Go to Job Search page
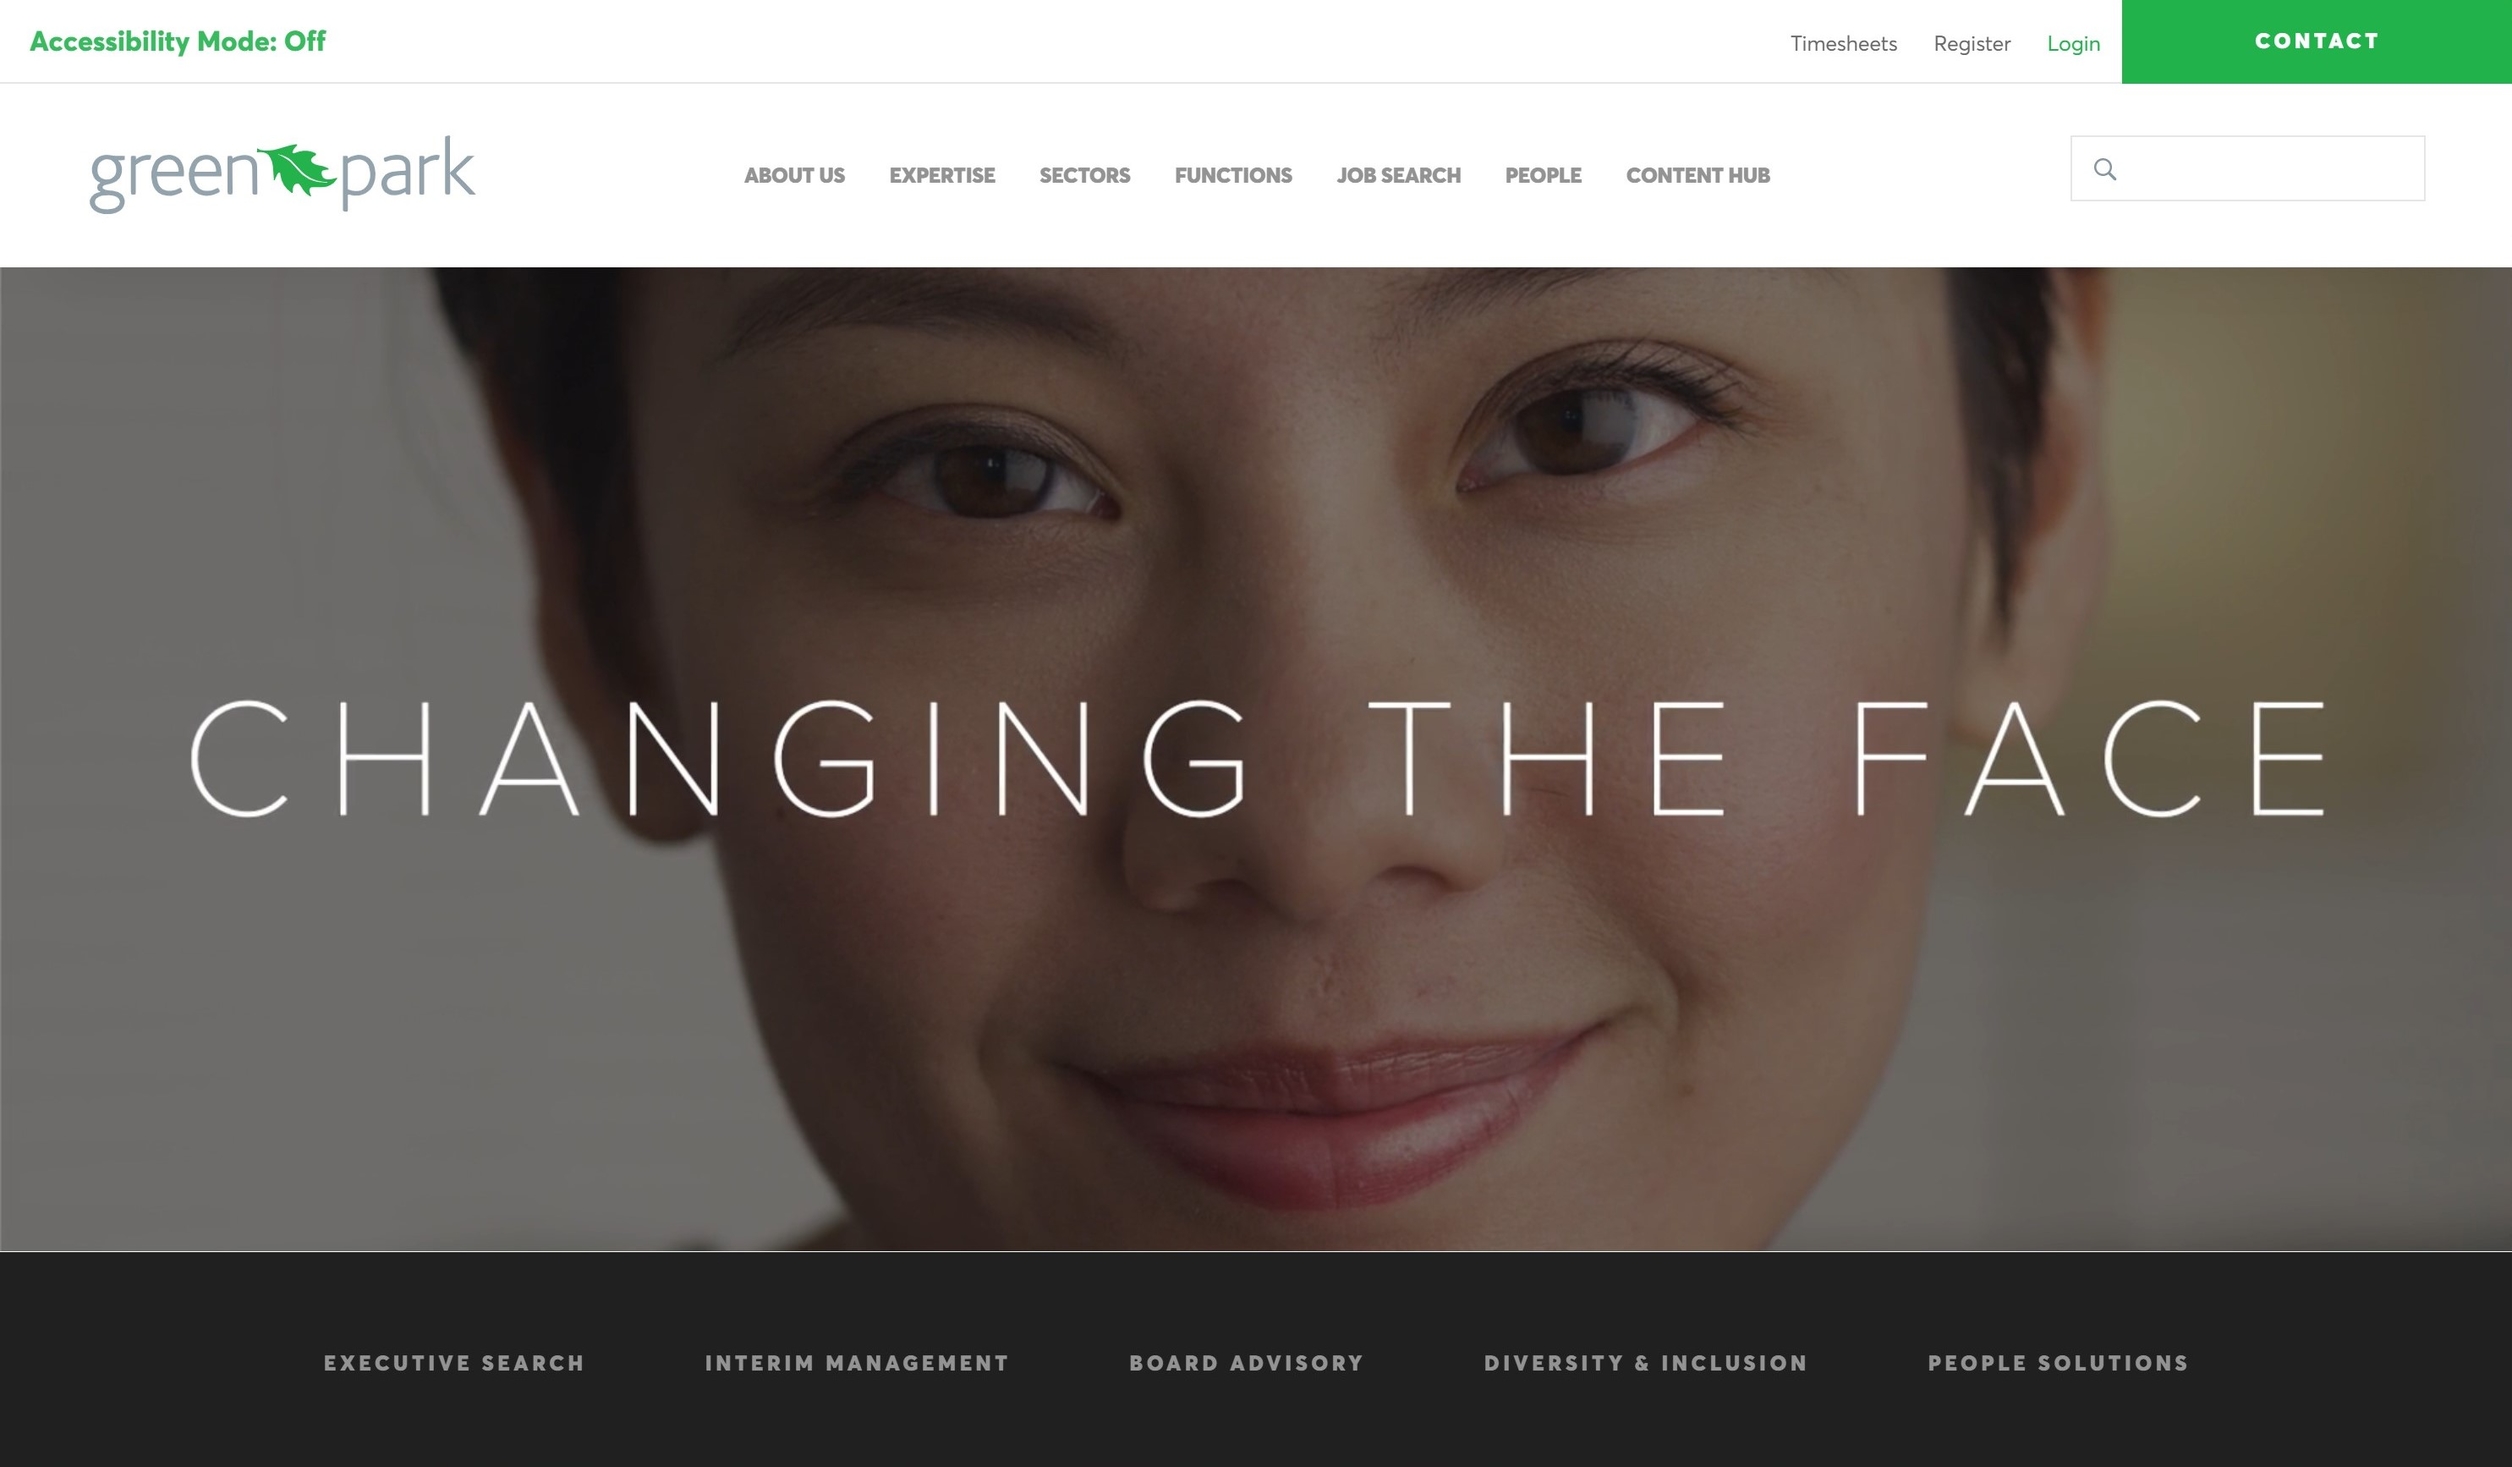 click(1399, 175)
